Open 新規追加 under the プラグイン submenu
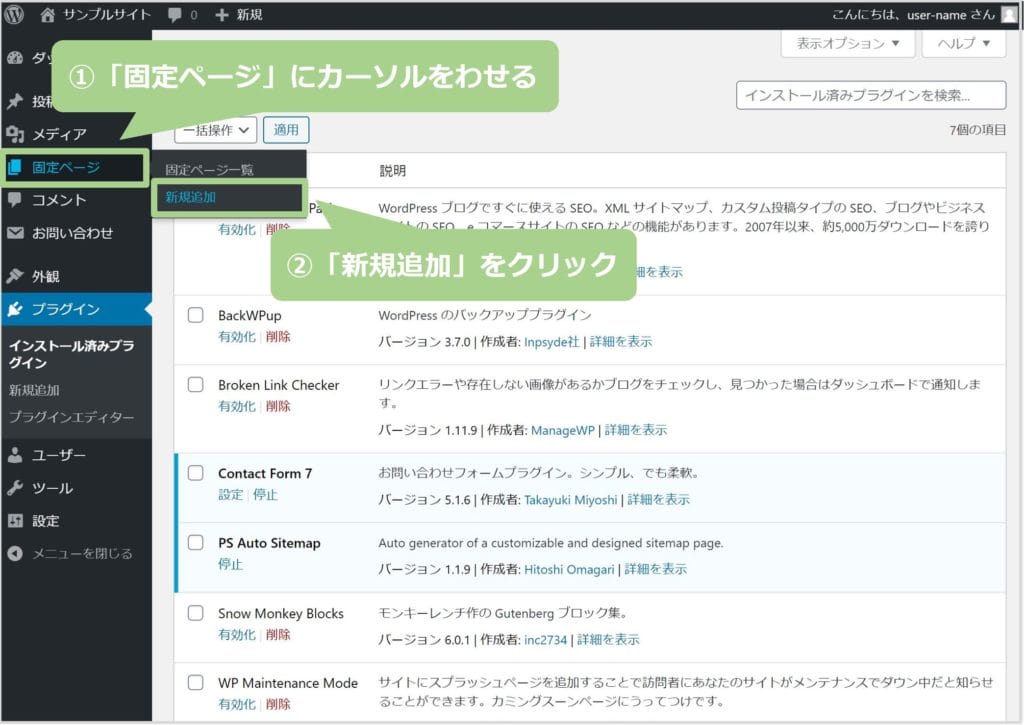The image size is (1024, 725). 34,390
